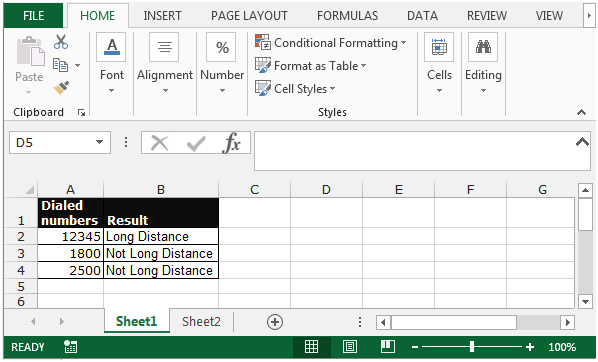
Task: Click the horizontal scrollbar right arrow
Action: tap(567, 323)
